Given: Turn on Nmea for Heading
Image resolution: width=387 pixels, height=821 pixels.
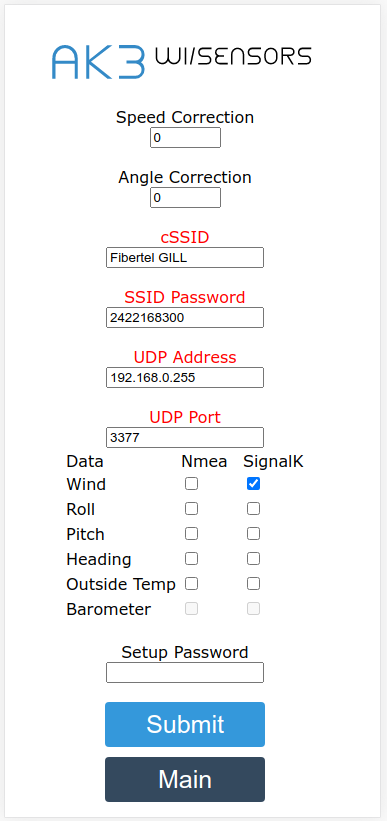Looking at the screenshot, I should (x=192, y=559).
